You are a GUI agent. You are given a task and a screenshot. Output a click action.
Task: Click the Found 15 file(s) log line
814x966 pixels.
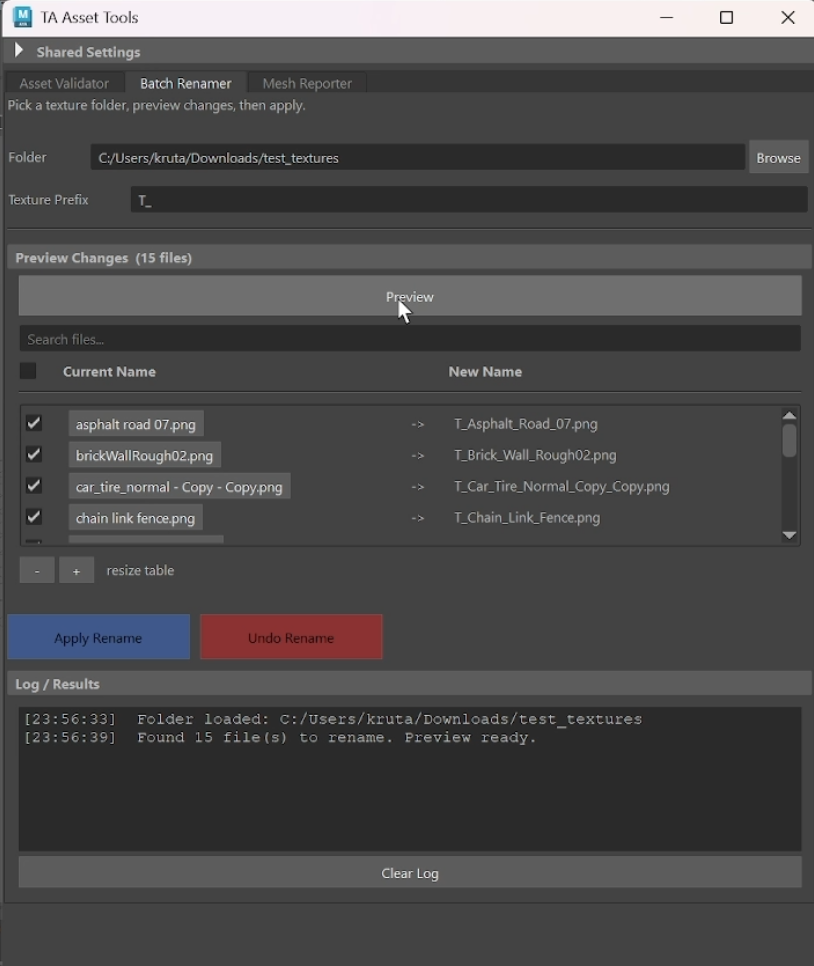coord(280,737)
